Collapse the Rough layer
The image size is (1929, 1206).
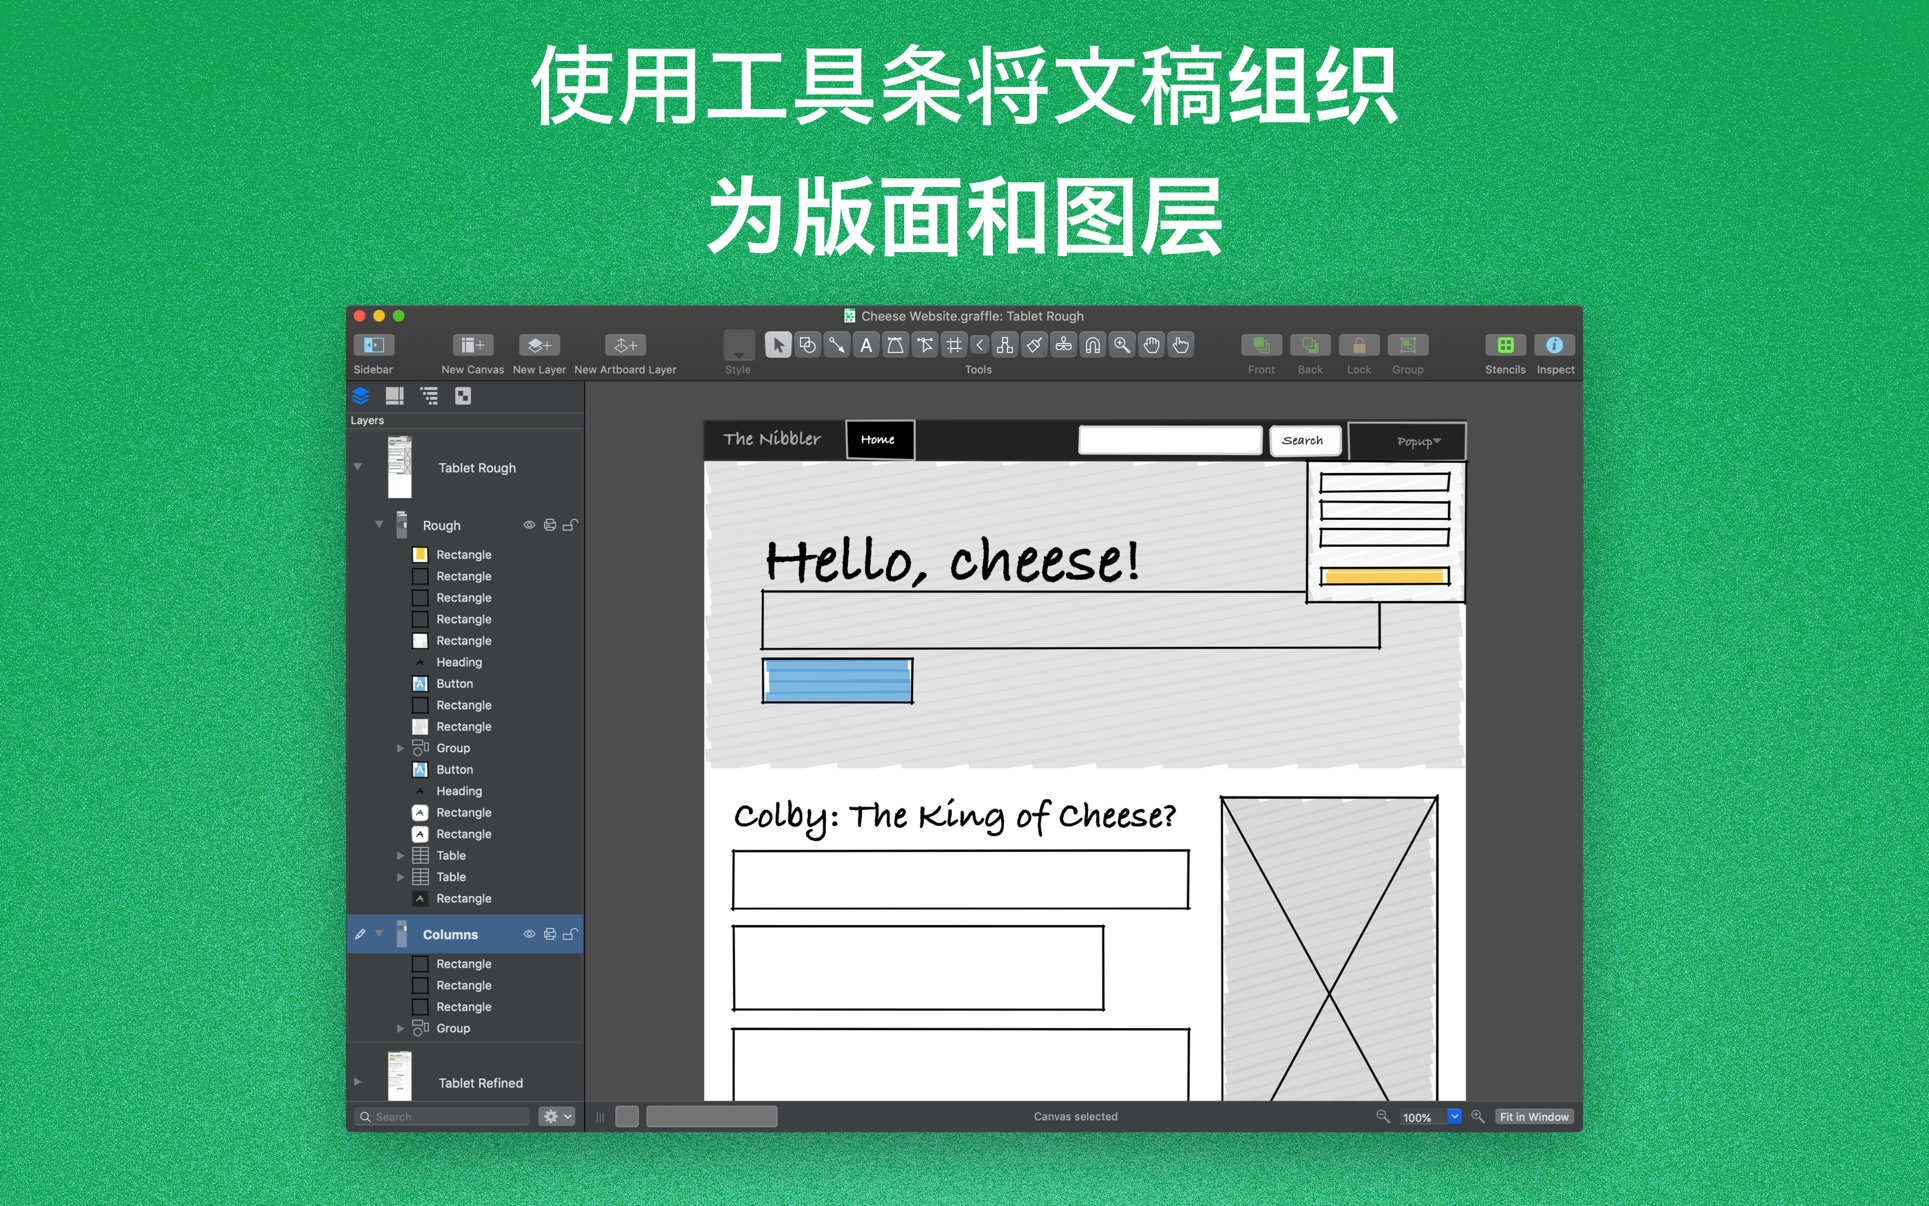coord(379,524)
